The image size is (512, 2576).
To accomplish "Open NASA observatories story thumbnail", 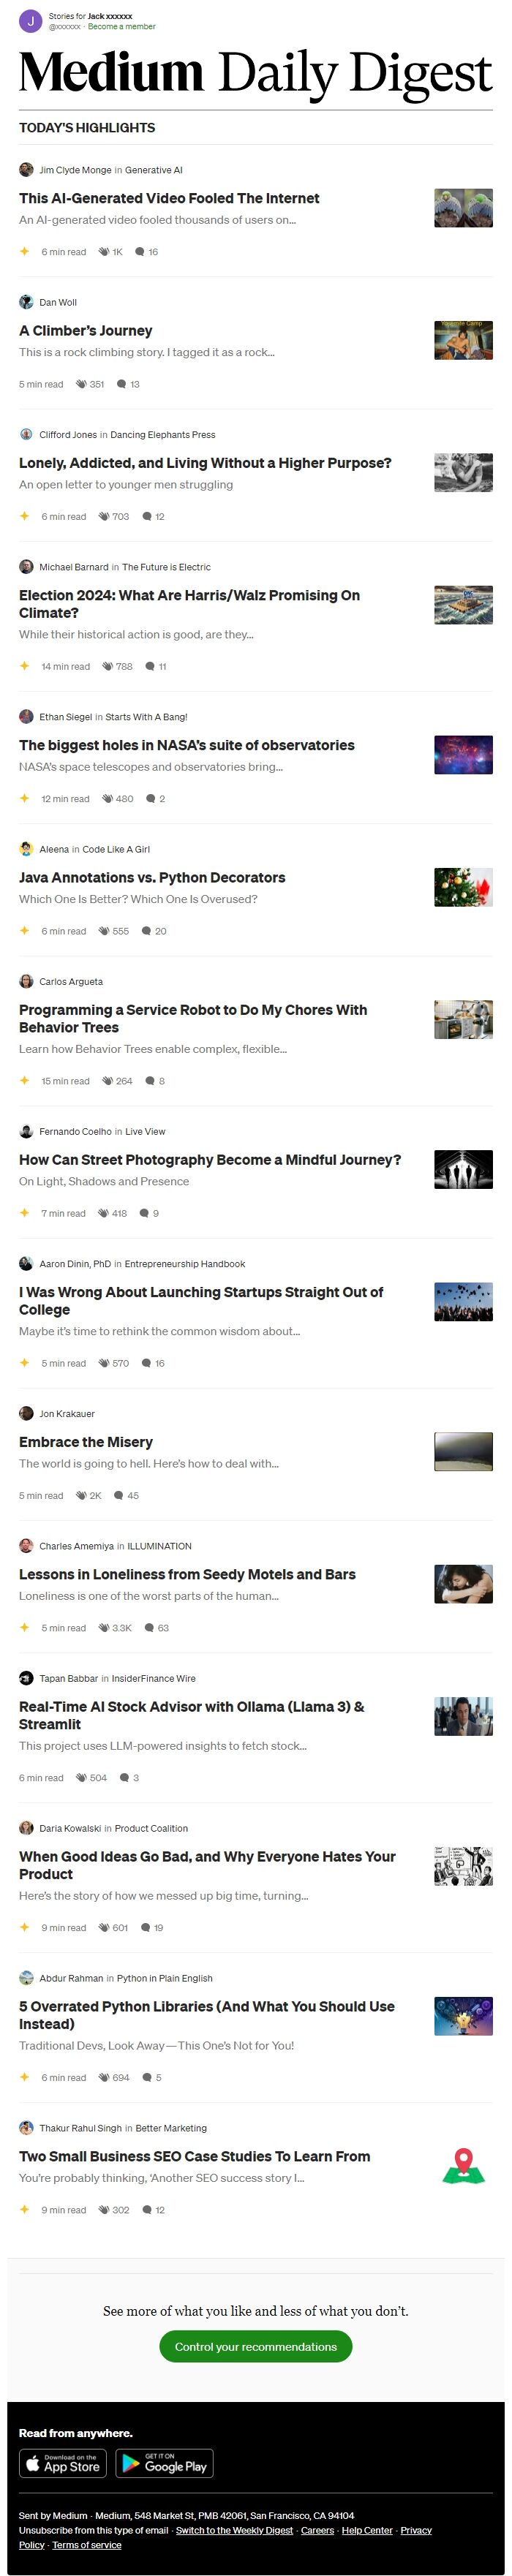I will pyautogui.click(x=463, y=755).
